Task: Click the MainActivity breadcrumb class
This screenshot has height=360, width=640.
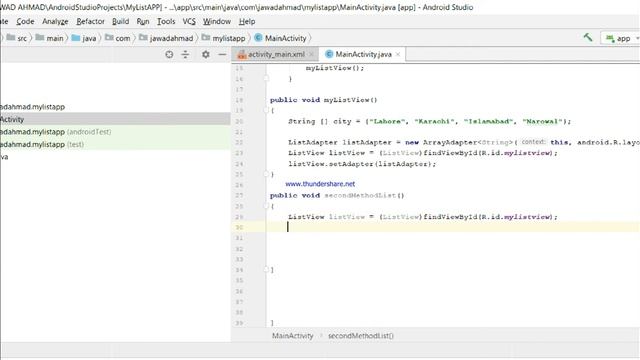Action: coord(280,38)
